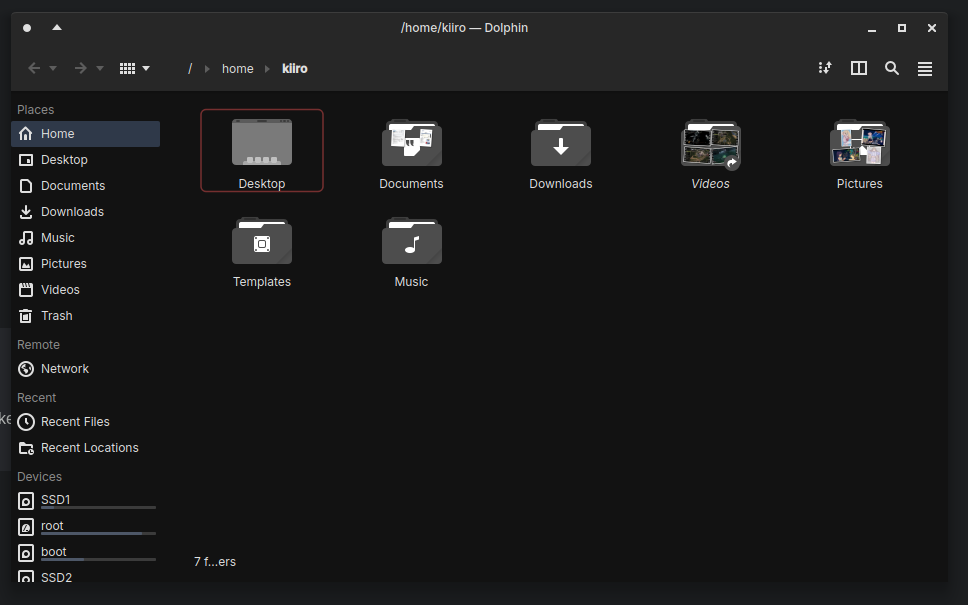Viewport: 968px width, 605px height.
Task: Open the search tool
Action: 891,68
